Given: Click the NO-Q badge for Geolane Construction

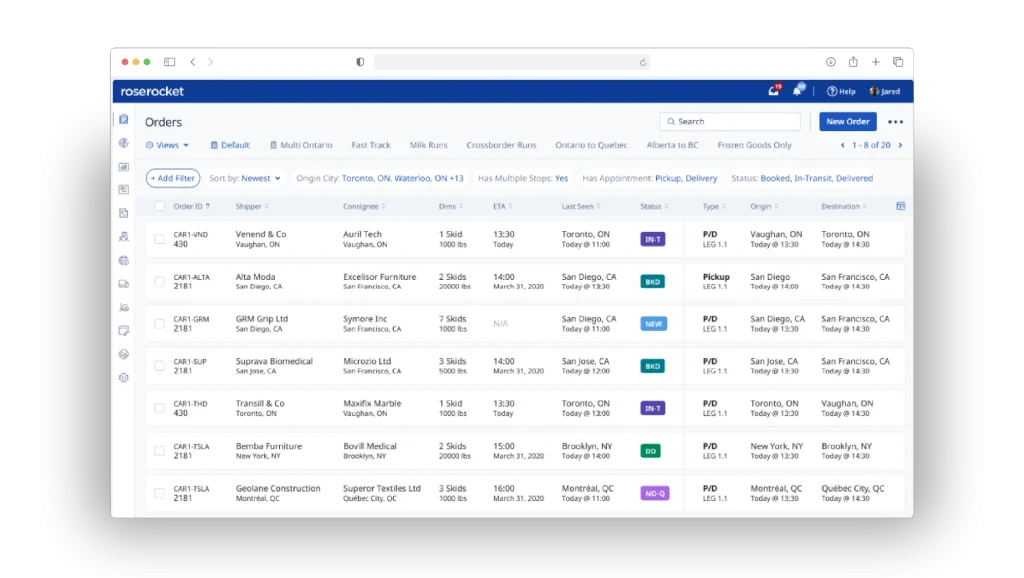Looking at the screenshot, I should click(654, 493).
